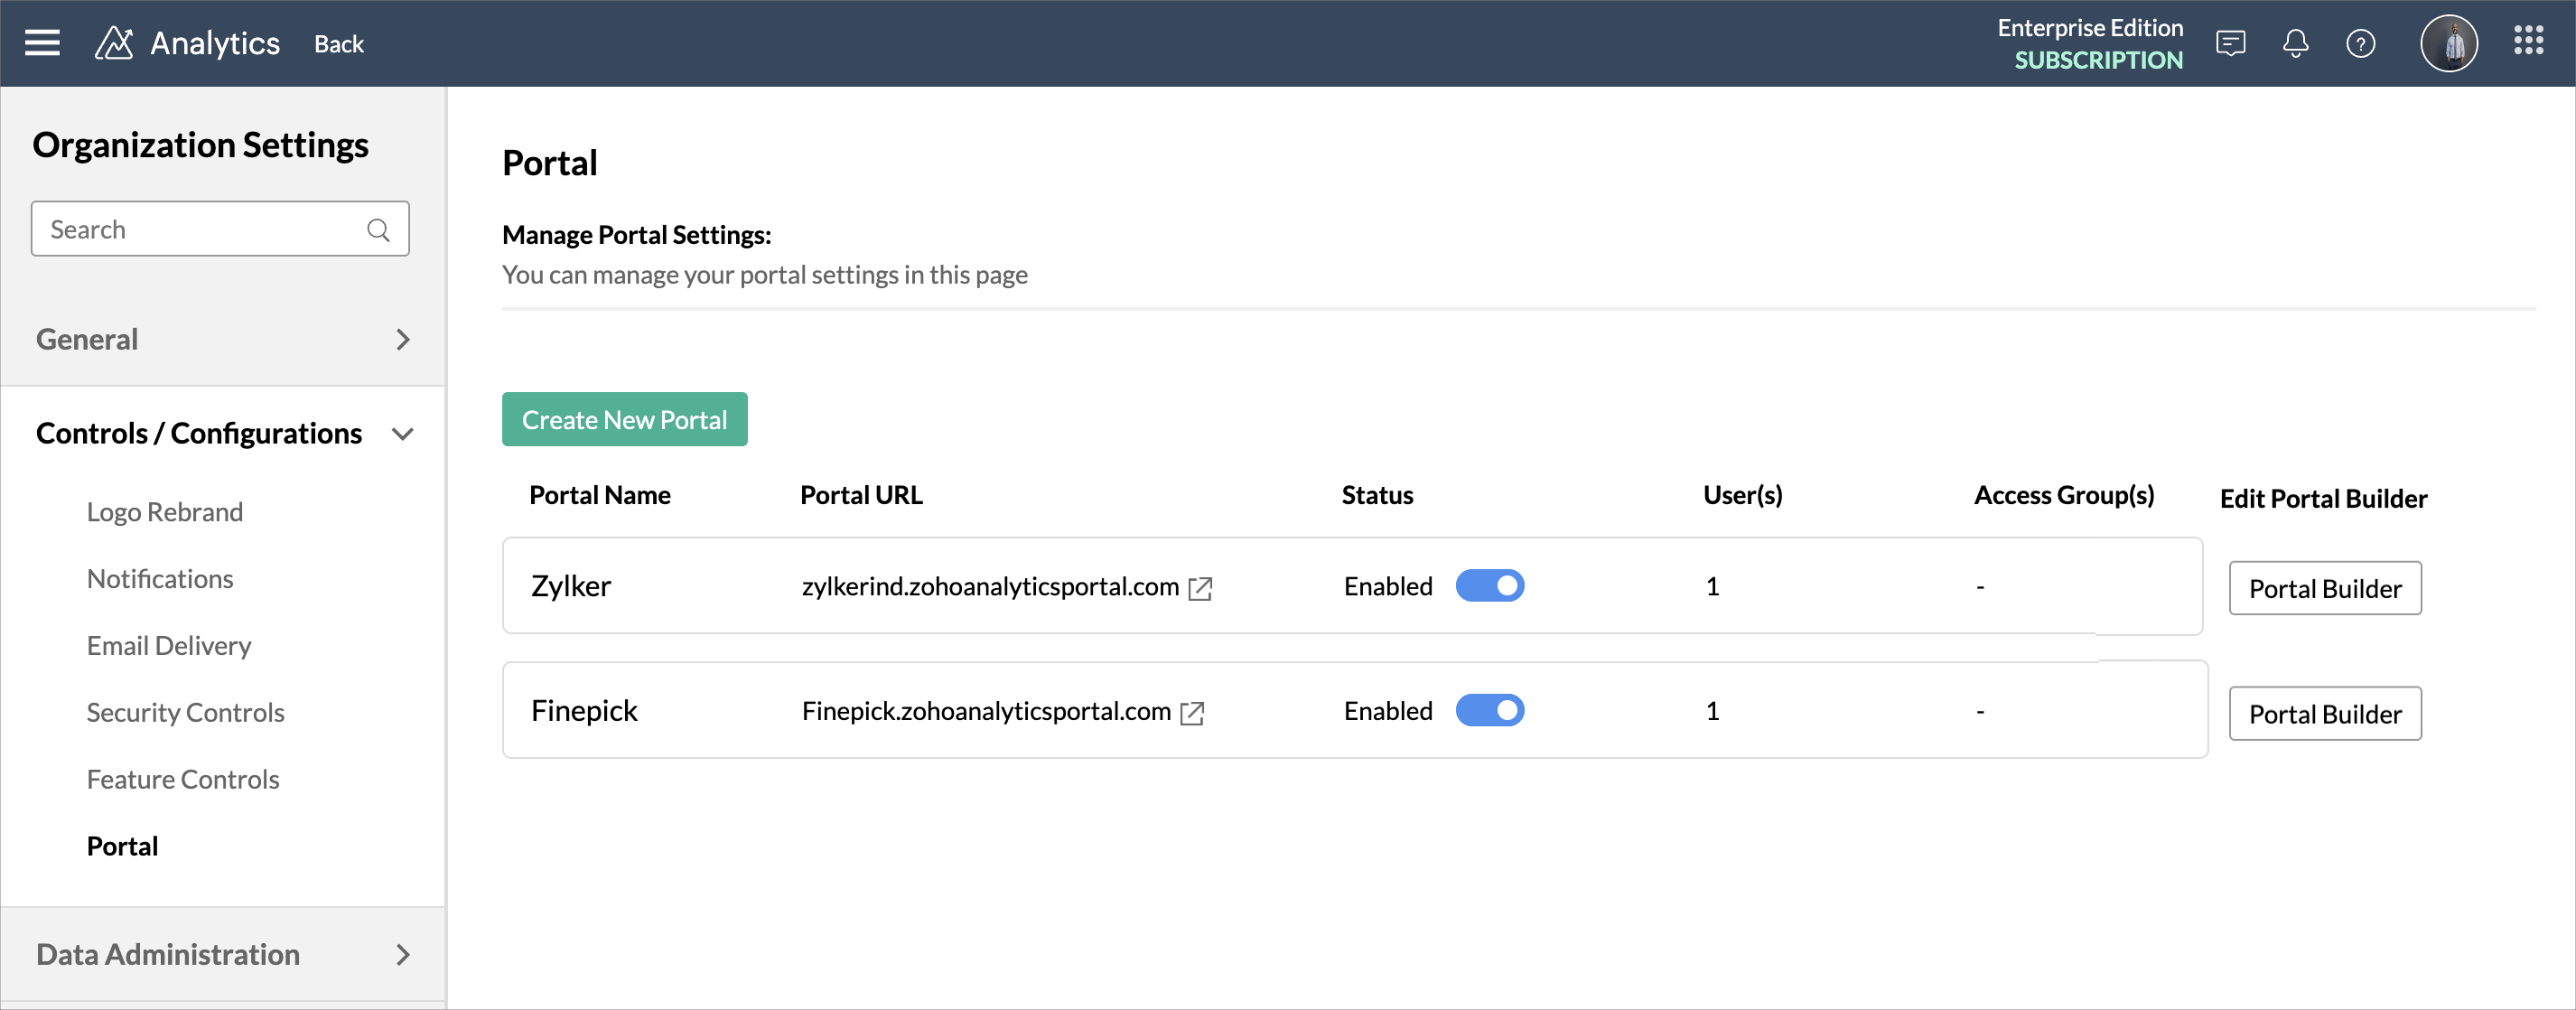Open the user profile avatar
Screen dimensions: 2576x1010
point(2448,43)
